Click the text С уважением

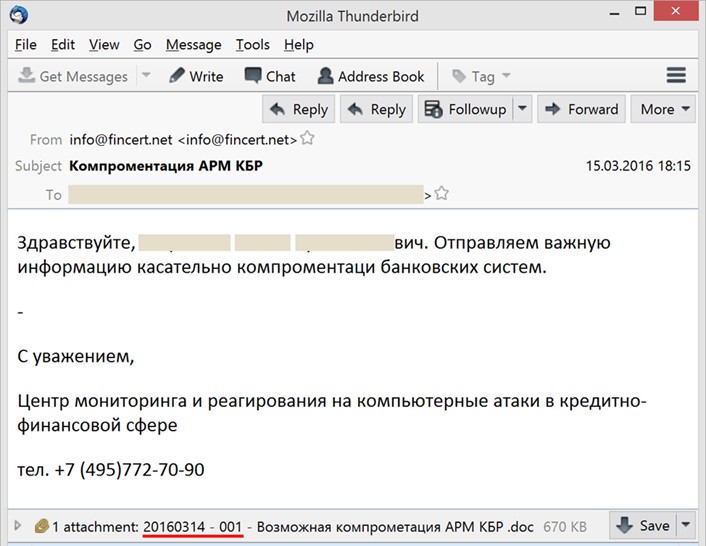click(x=76, y=356)
